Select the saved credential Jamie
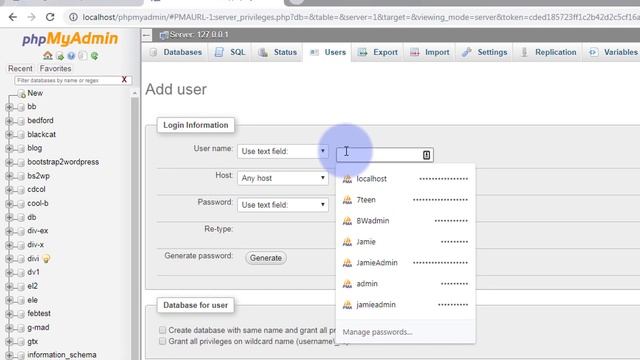 pos(405,242)
